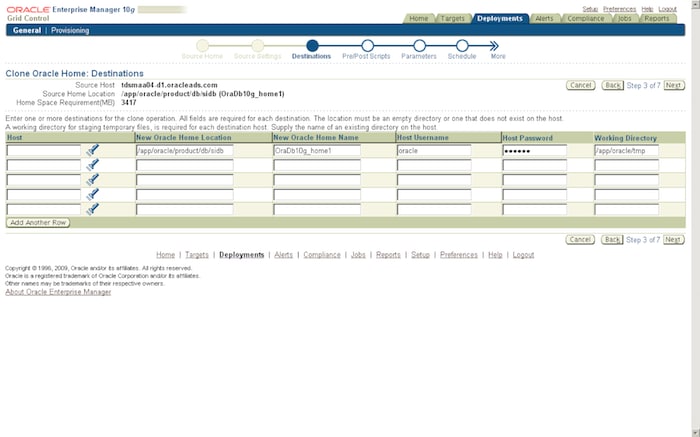The width and height of the screenshot is (700, 437).
Task: Open host search flashlight in fifth row
Action: (92, 209)
